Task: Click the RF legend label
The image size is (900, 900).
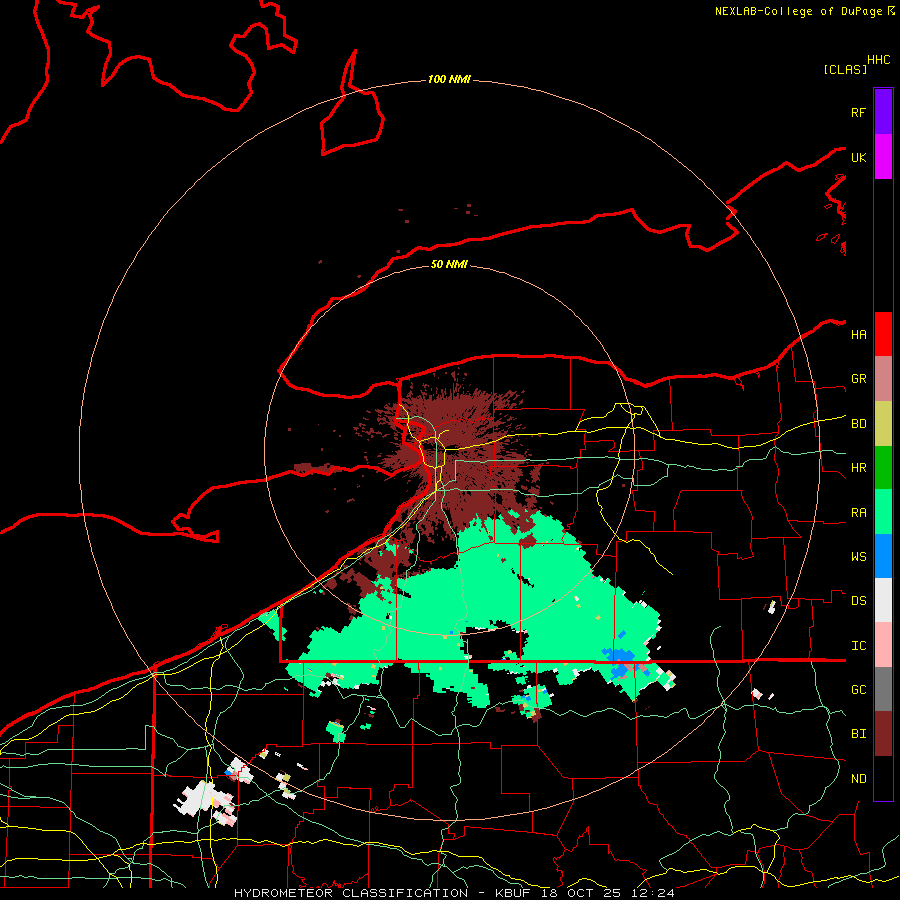Action: click(858, 112)
